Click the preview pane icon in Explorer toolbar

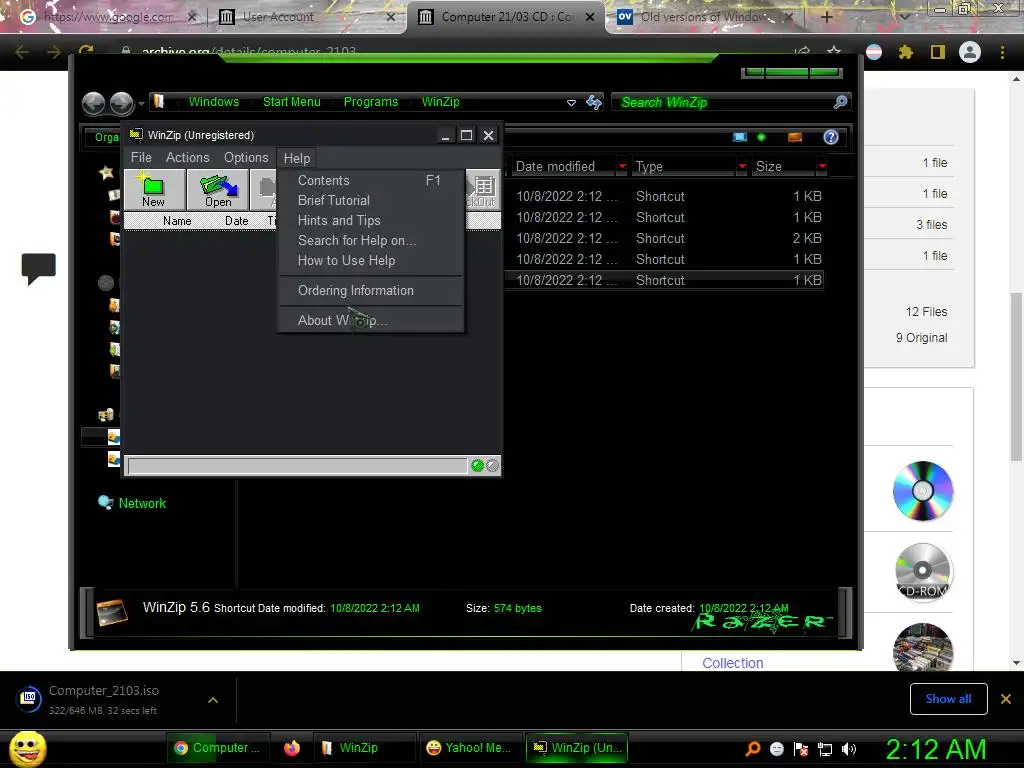(795, 137)
